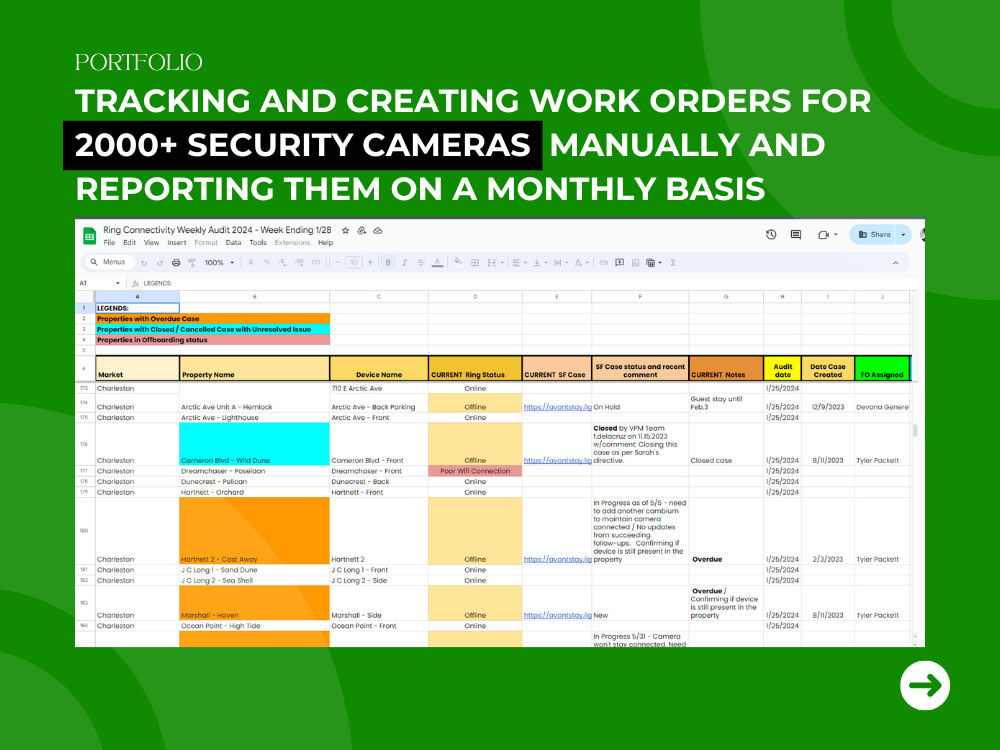Select the 'CURRENT Ring Status' header cell
This screenshot has width=1000, height=750.
pos(475,369)
